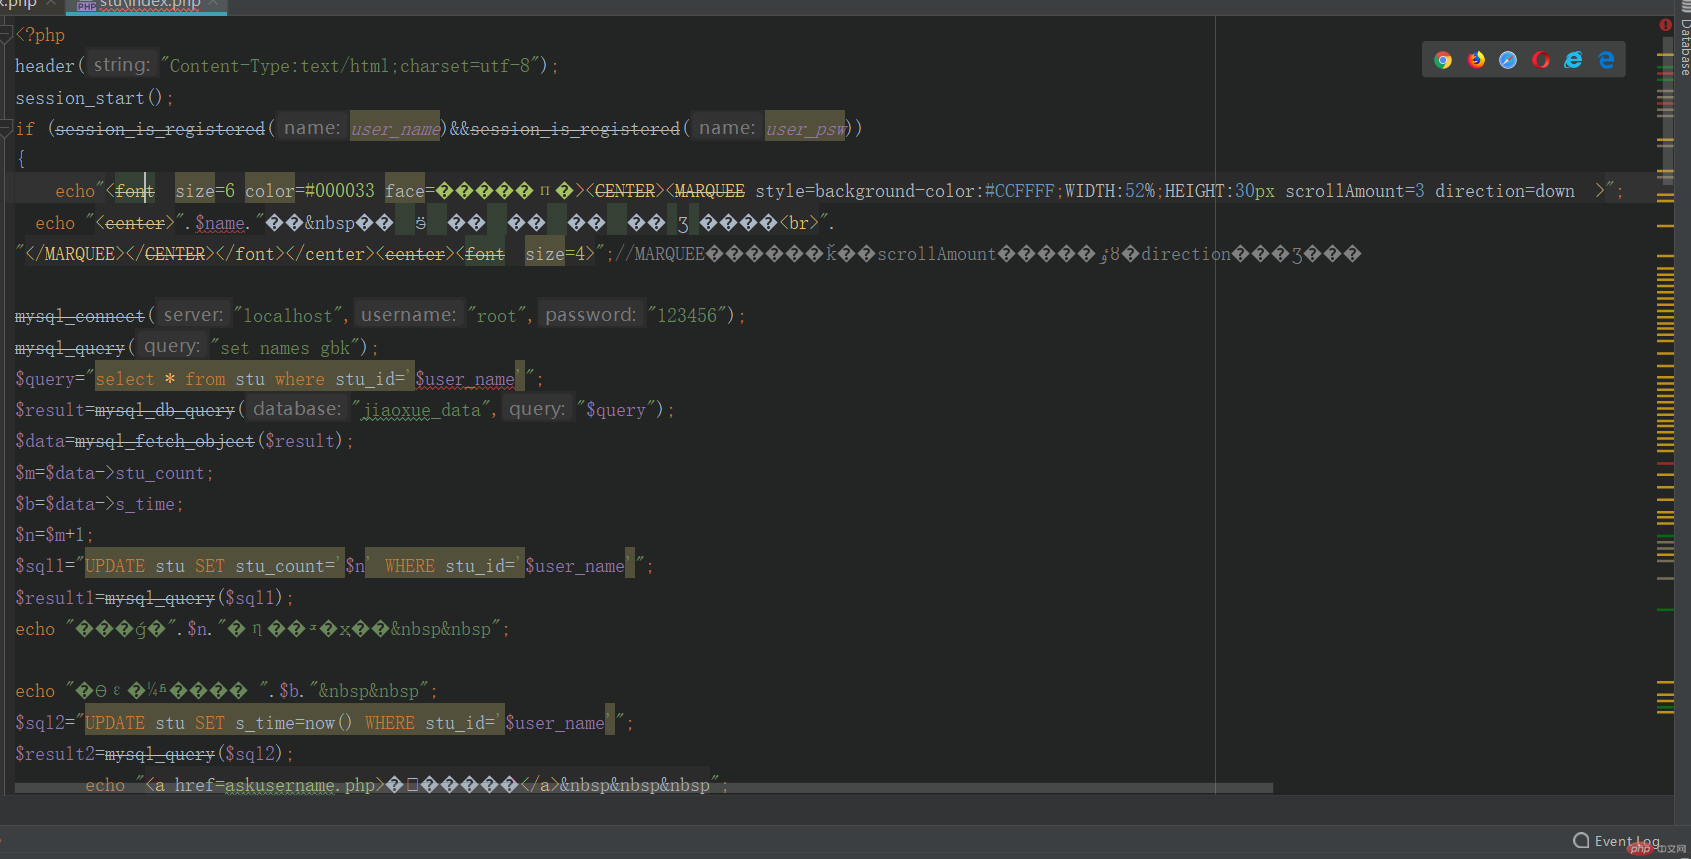Click the "jiaoxue_data" database string

point(422,410)
